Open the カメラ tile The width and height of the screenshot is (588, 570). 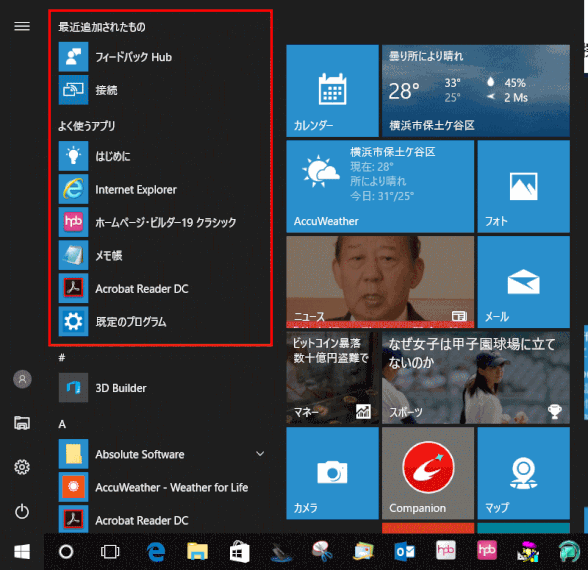[x=332, y=473]
